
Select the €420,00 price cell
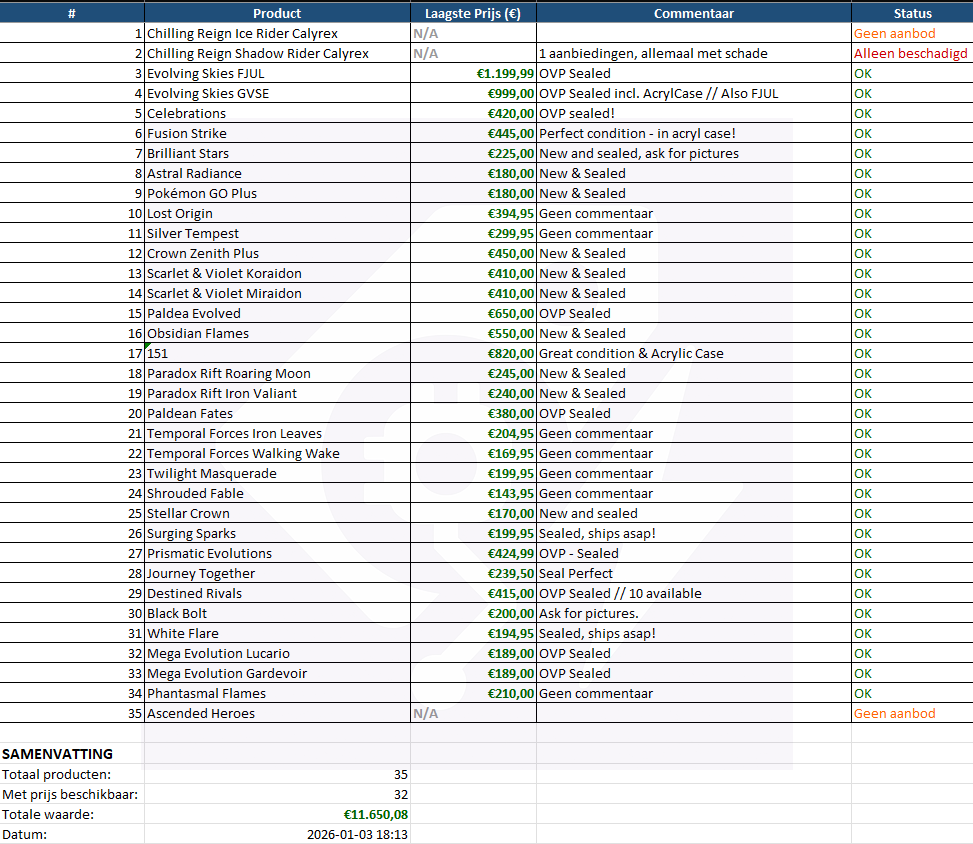point(473,114)
